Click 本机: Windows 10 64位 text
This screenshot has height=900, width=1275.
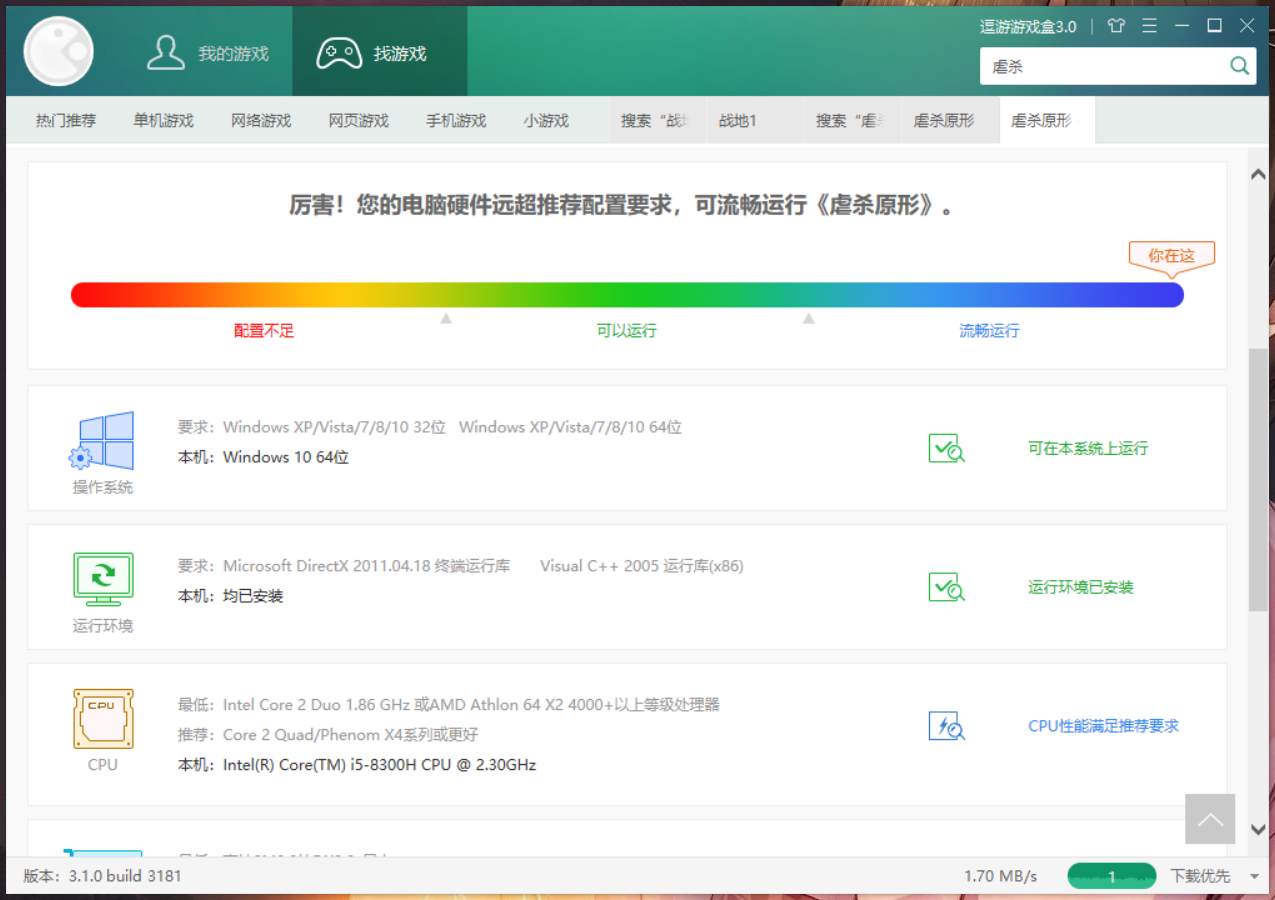(x=263, y=457)
